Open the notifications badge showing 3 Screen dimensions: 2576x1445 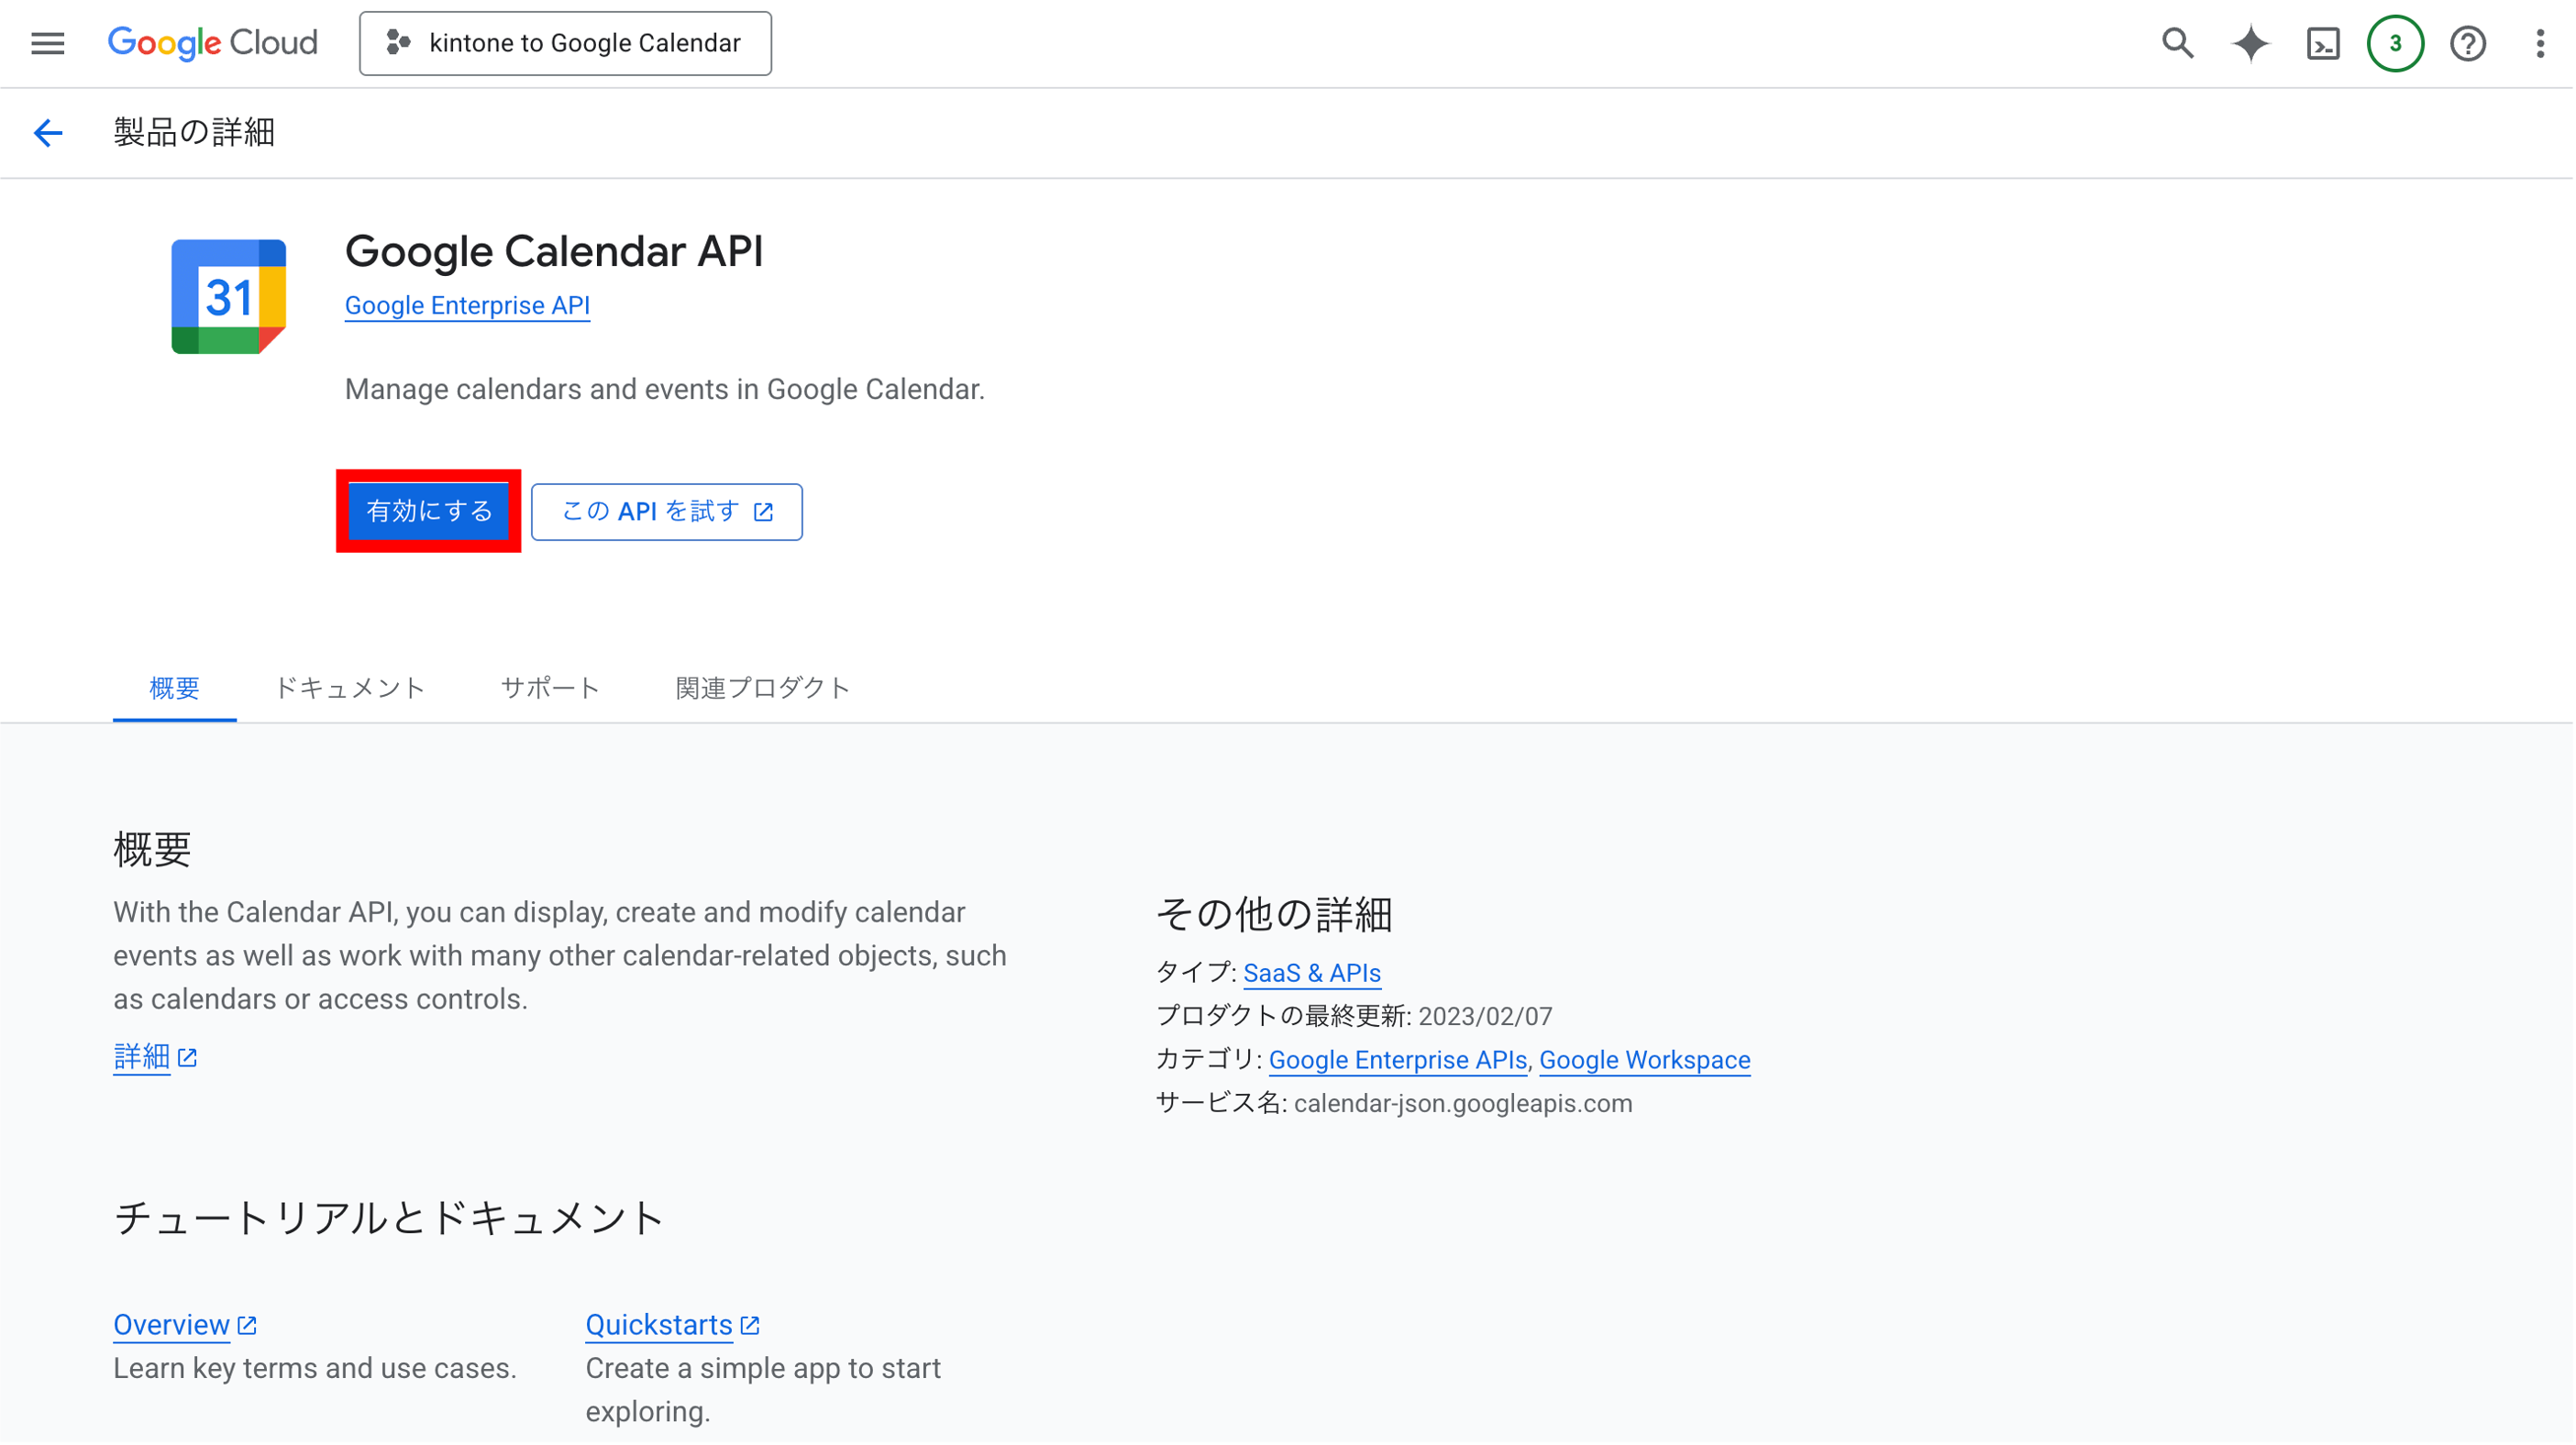(x=2395, y=43)
